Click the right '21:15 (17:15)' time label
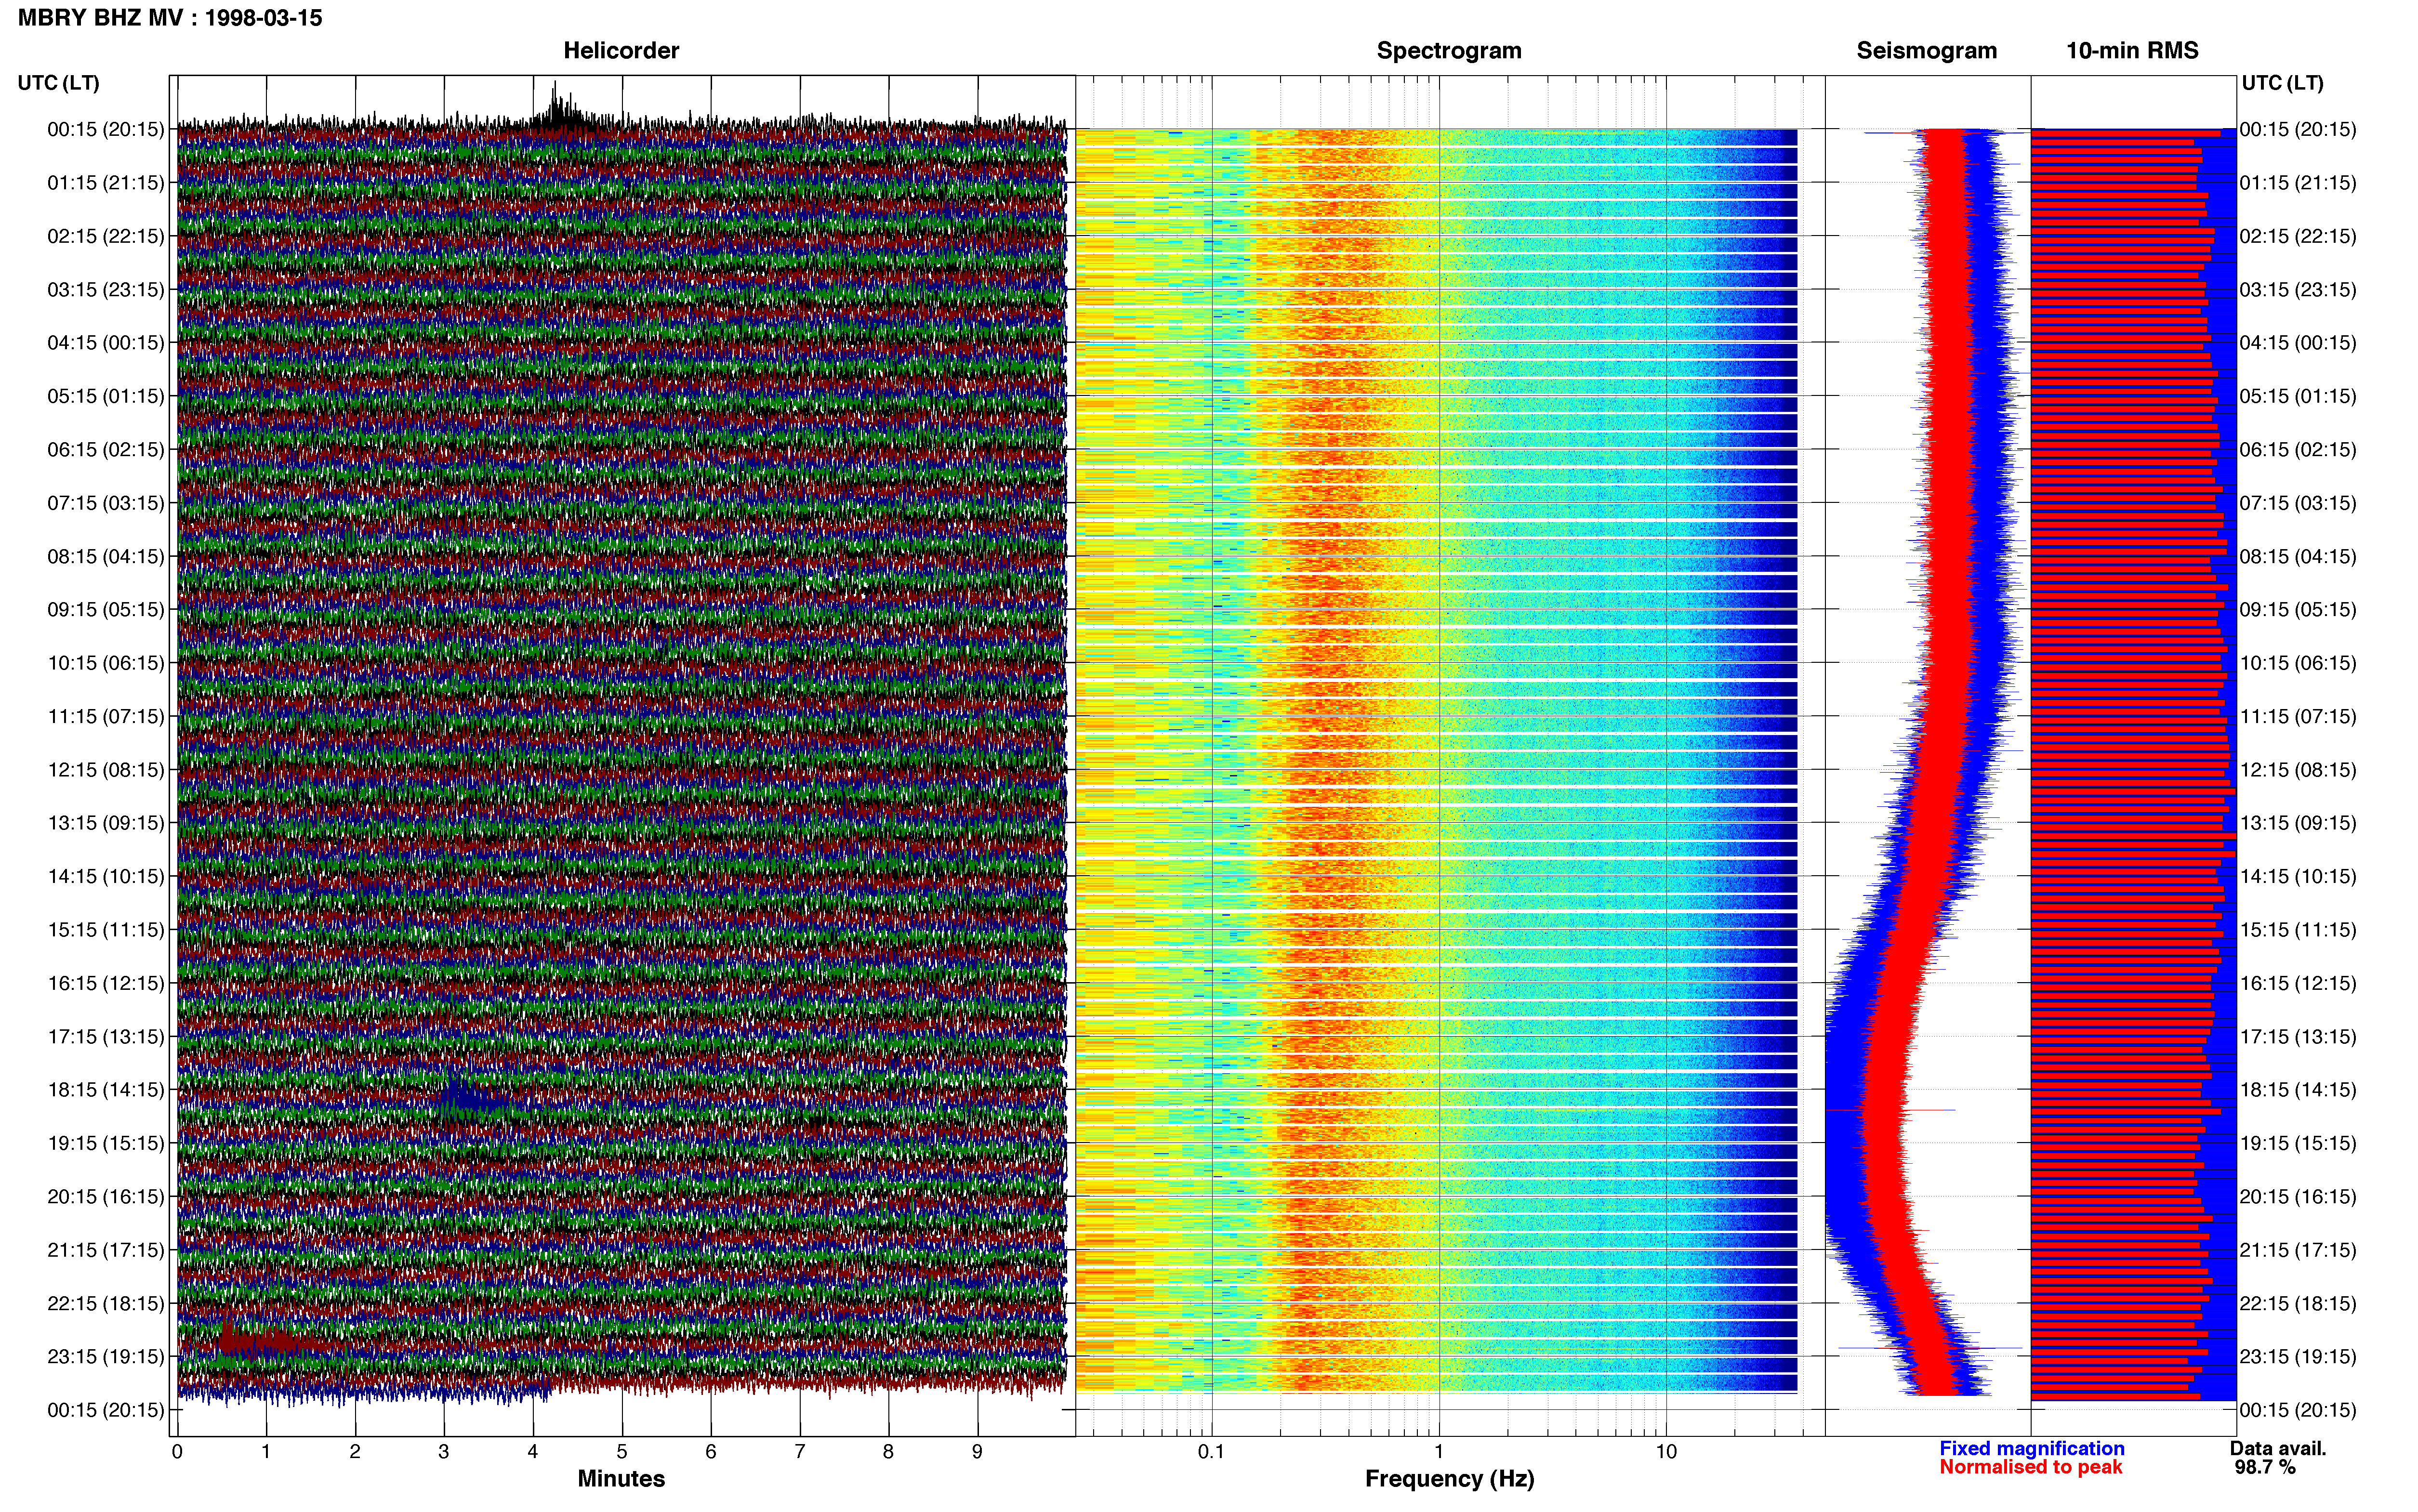Viewport: 2418px width, 1512px height. click(x=2297, y=1250)
